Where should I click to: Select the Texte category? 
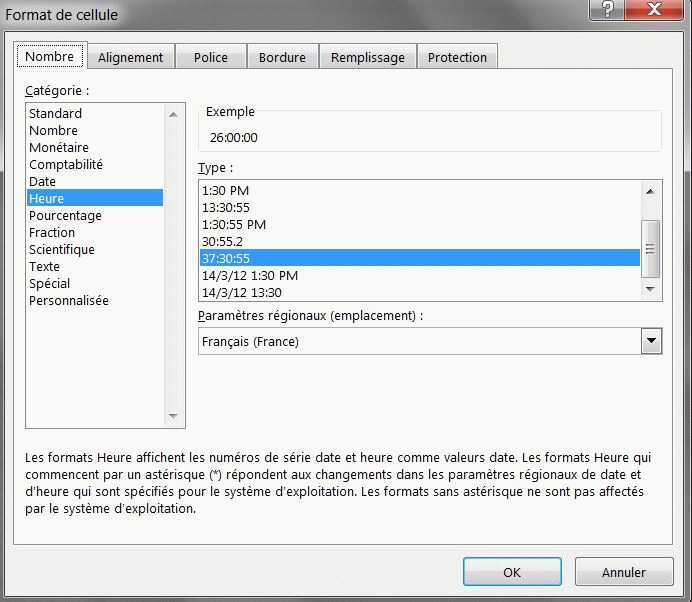click(94, 267)
